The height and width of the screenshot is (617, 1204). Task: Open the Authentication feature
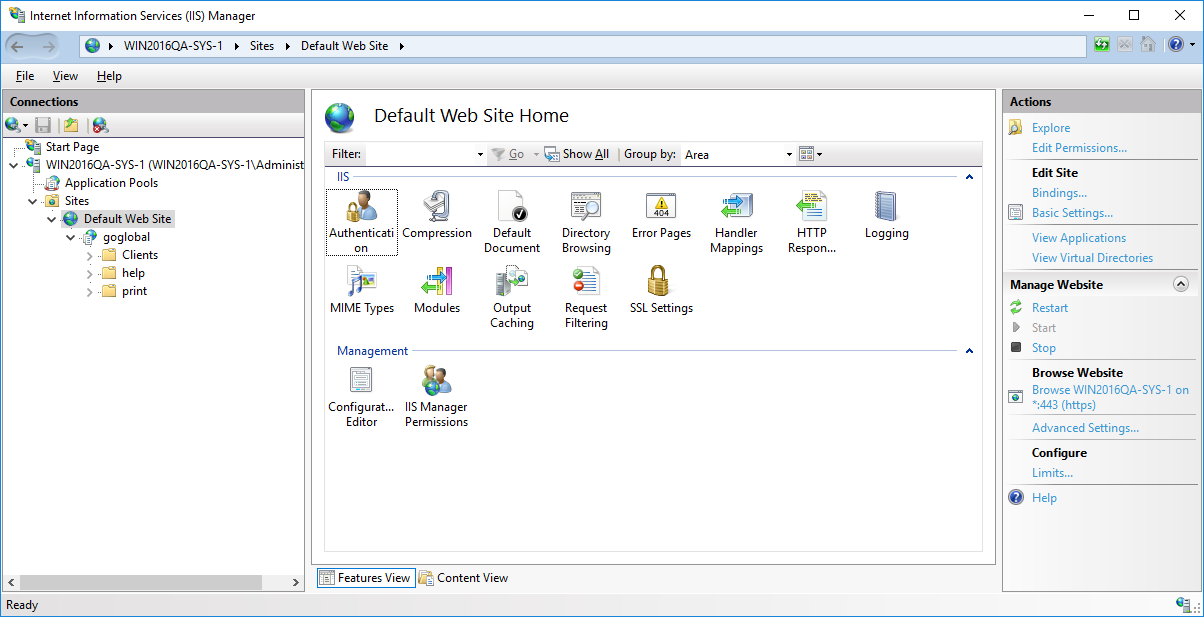(361, 222)
